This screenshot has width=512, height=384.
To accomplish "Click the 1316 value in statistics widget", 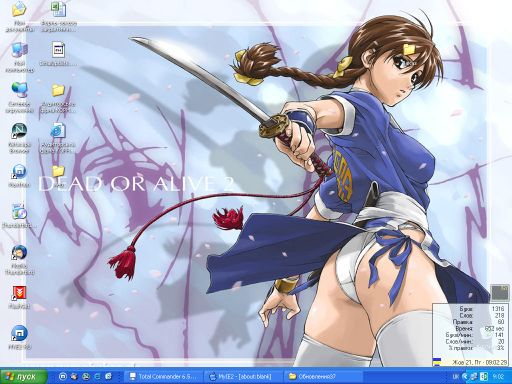I will coord(498,309).
